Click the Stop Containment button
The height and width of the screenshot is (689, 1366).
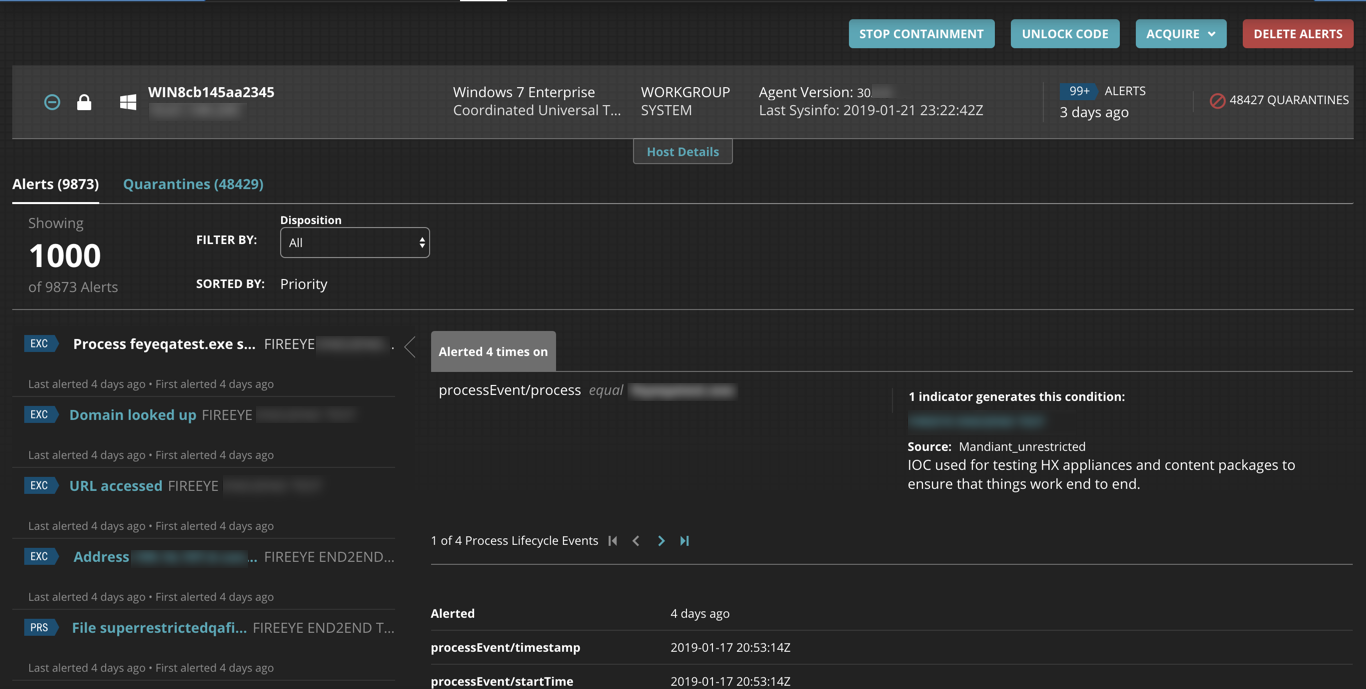click(x=921, y=34)
